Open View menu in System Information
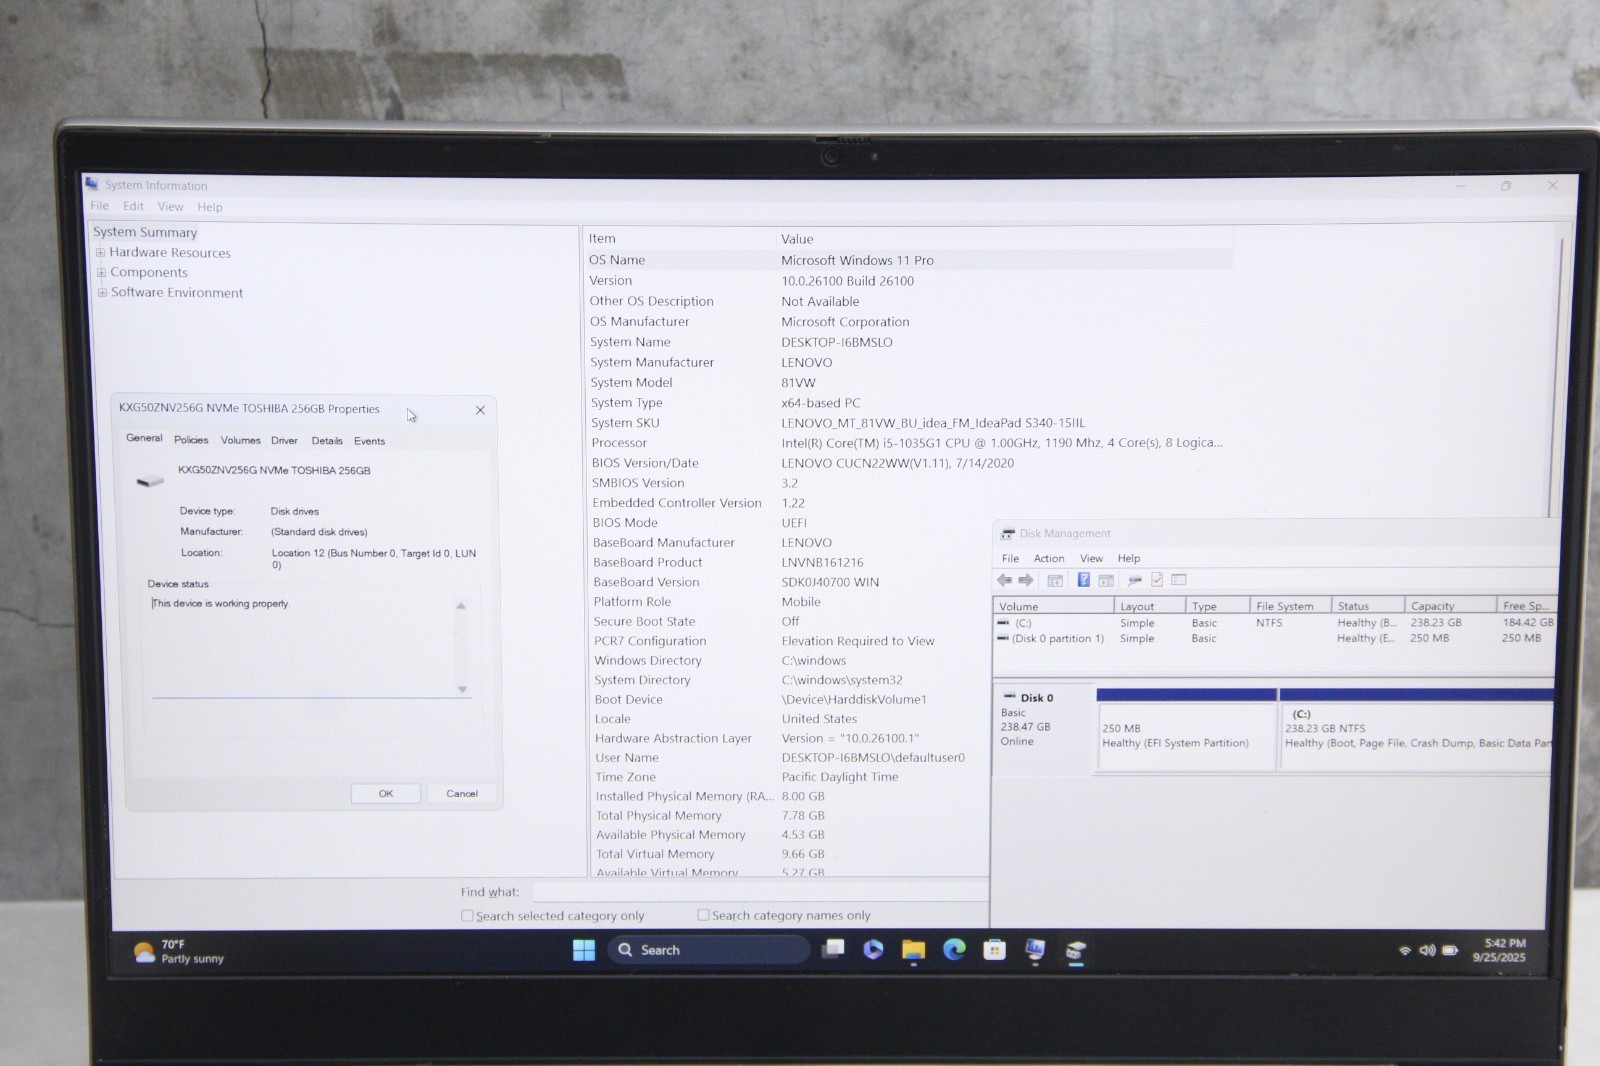The image size is (1600, 1066). click(170, 207)
